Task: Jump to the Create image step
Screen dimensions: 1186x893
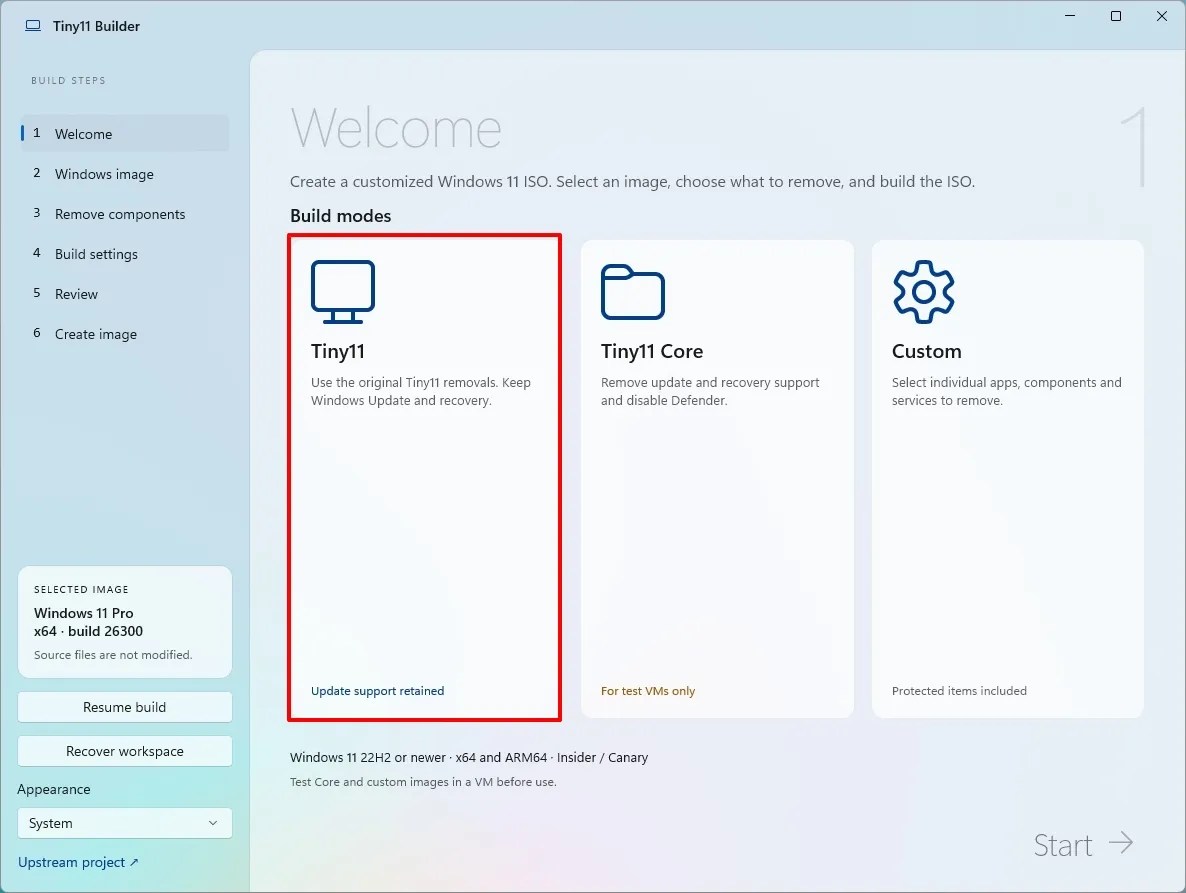Action: pyautogui.click(x=125, y=334)
